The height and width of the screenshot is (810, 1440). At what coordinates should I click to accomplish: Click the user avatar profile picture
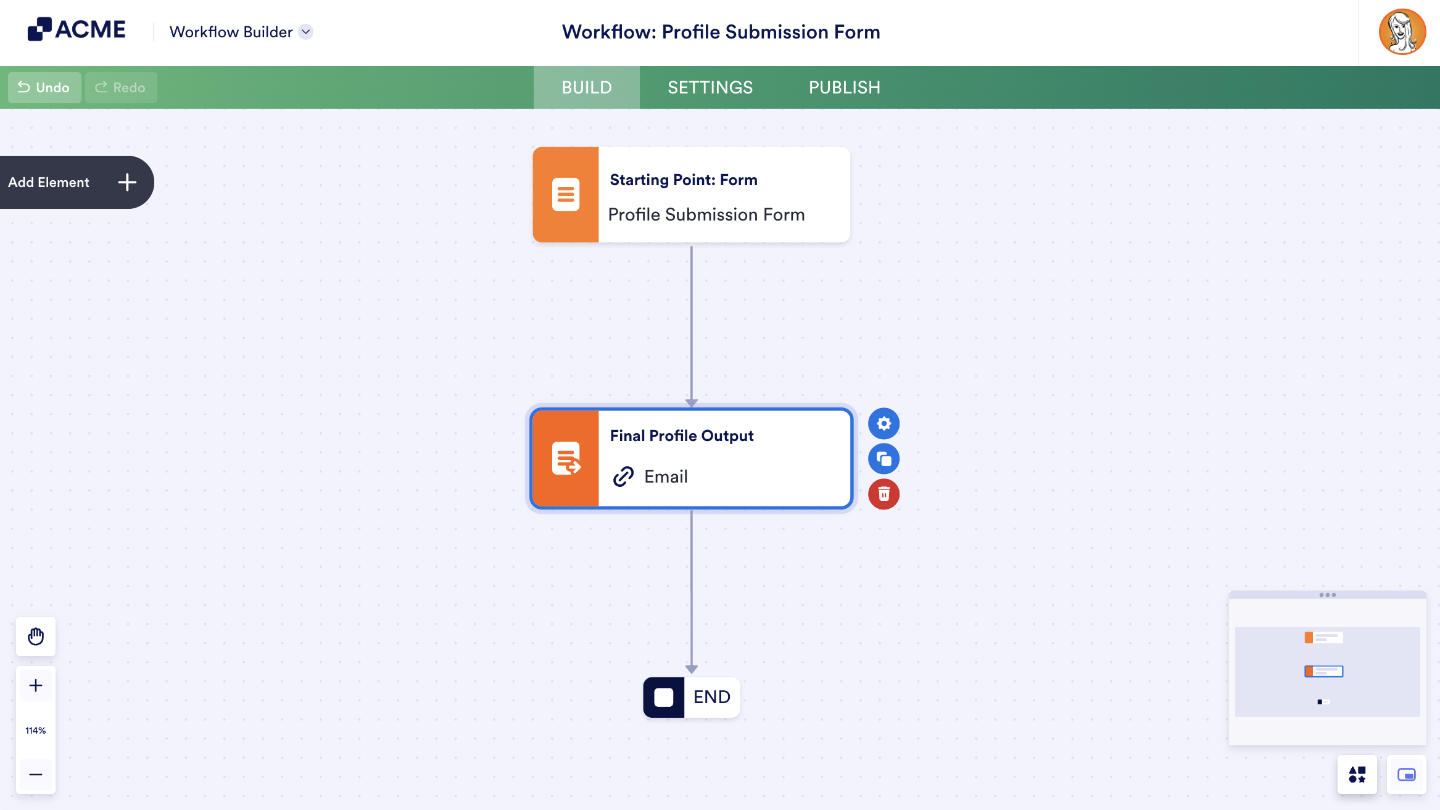[x=1402, y=32]
